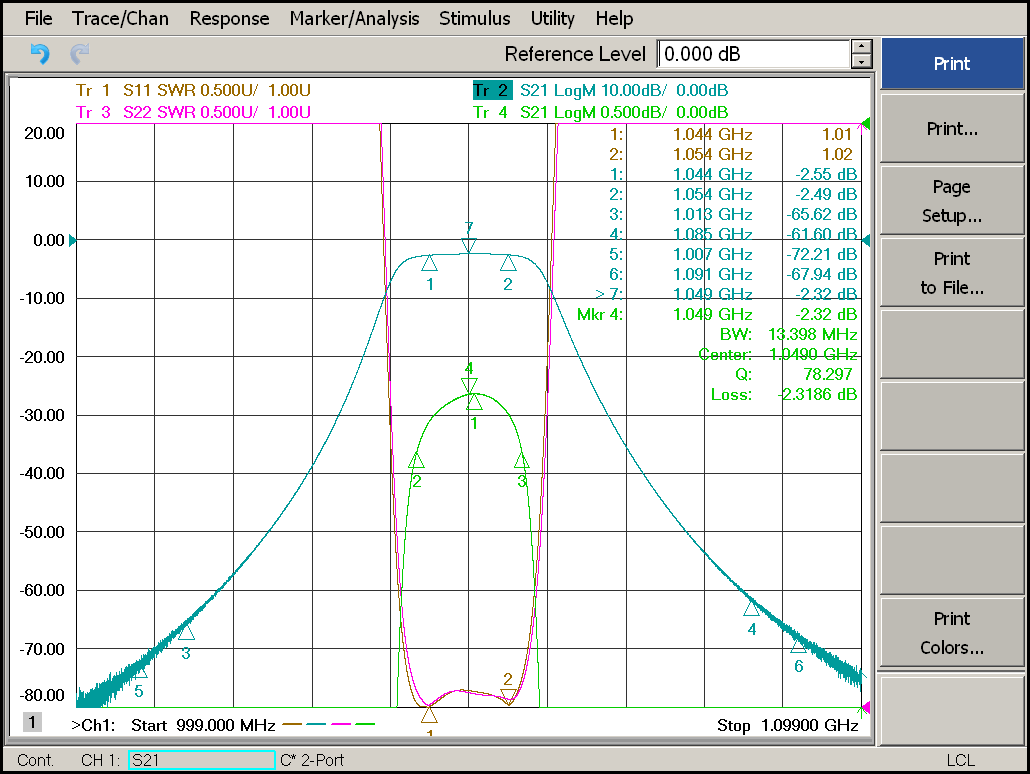1030x774 pixels.
Task: Increase Reference Level with up stepper arrow
Action: click(861, 47)
